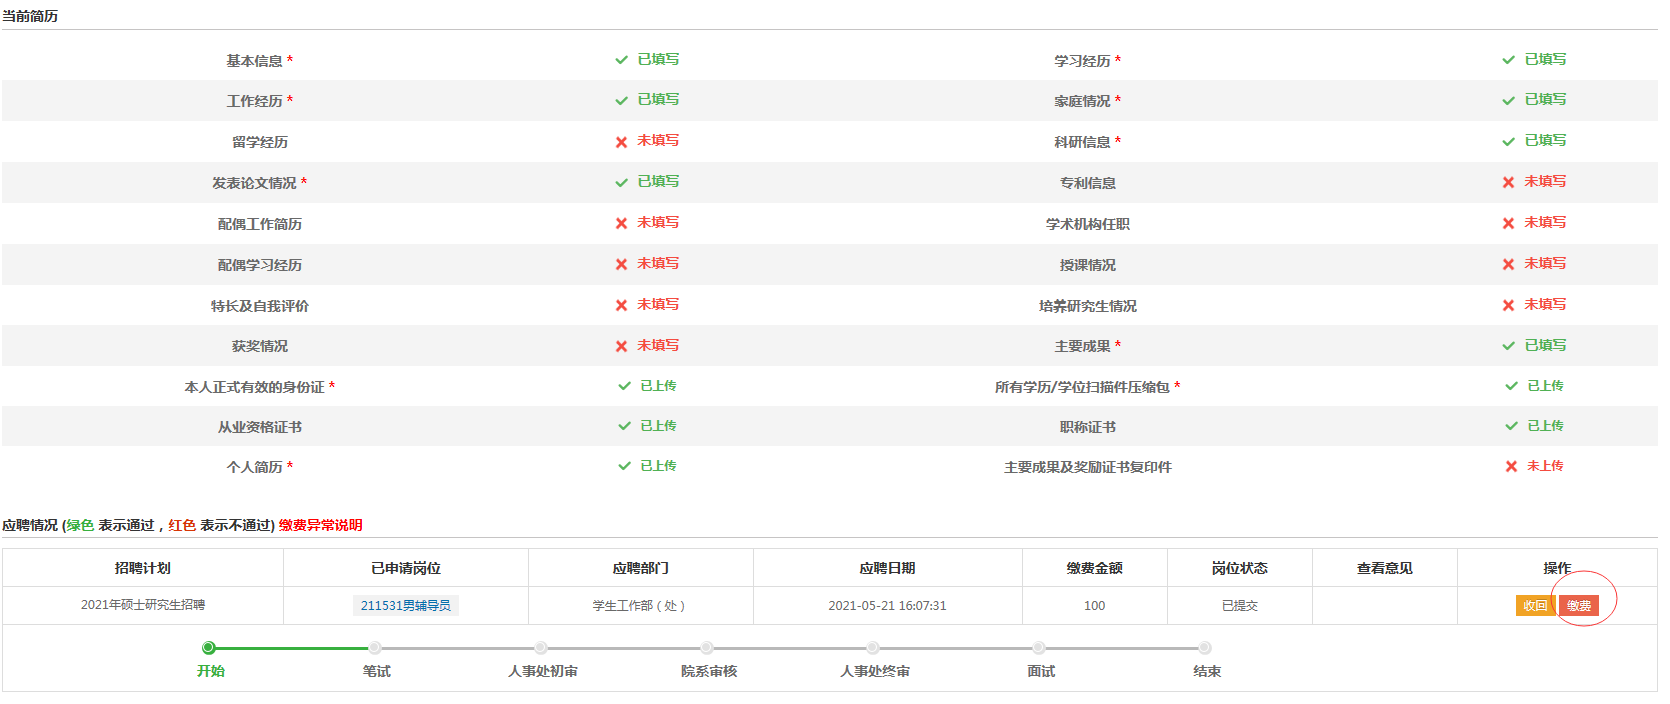Select the 笔试 step marker
The height and width of the screenshot is (704, 1670).
tap(375, 648)
